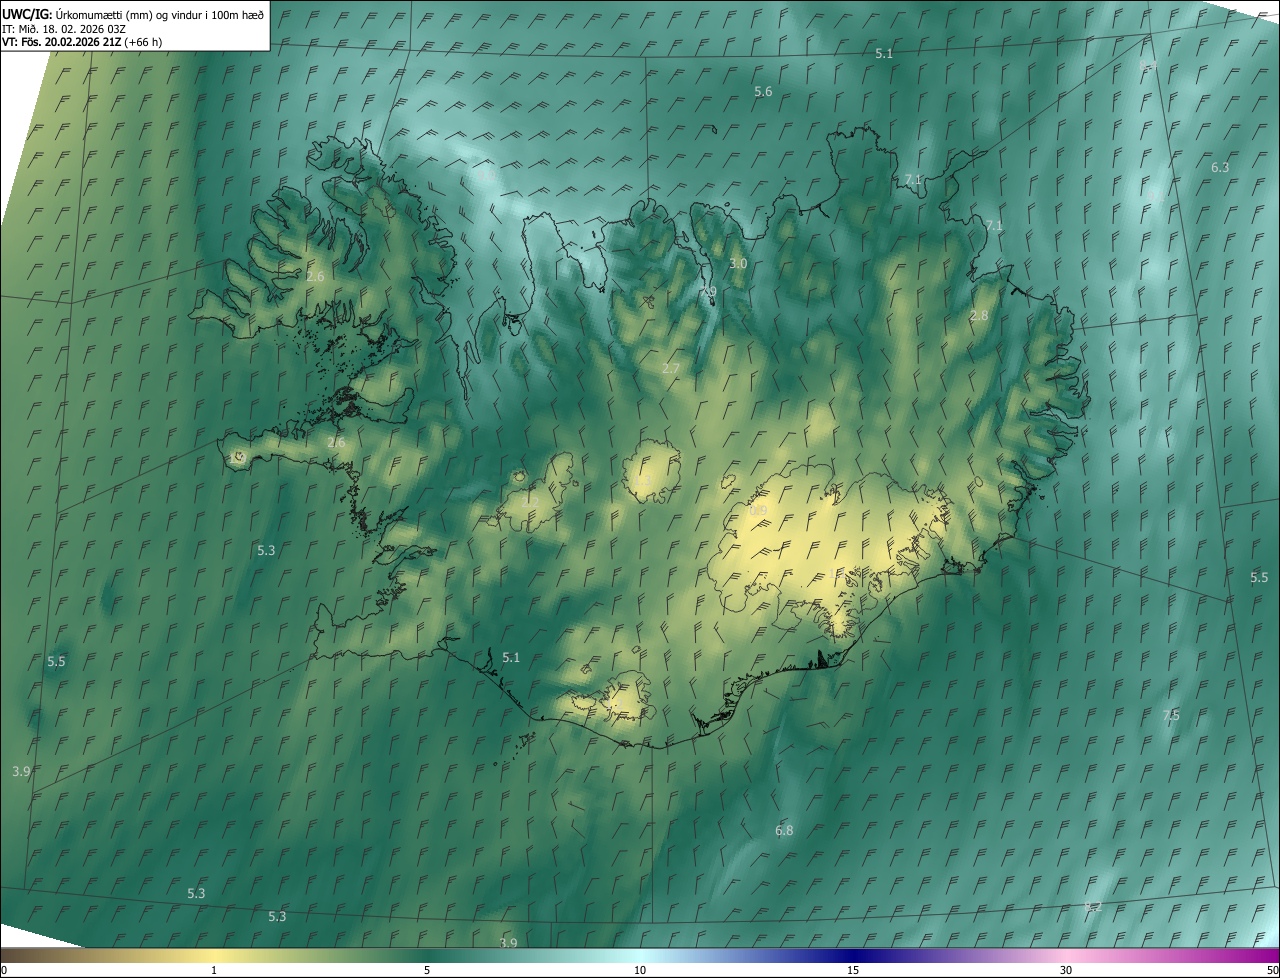Click the 6.8 value label on the map
1280x978 pixels.
pos(784,830)
